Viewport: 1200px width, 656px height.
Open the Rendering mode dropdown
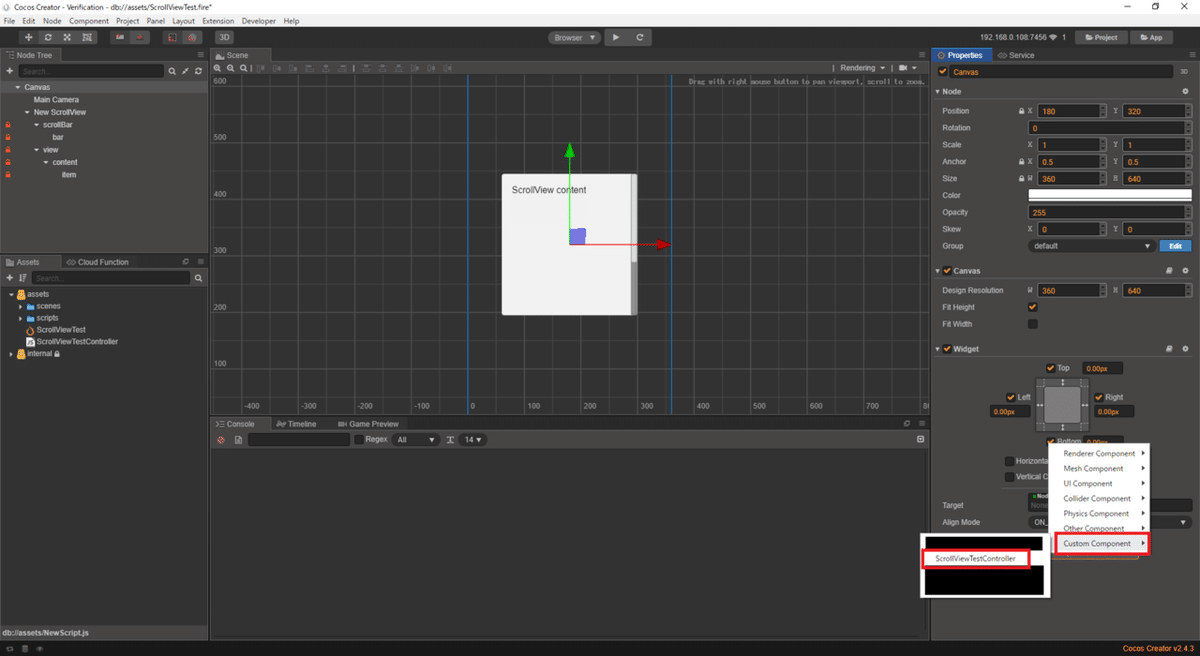pyautogui.click(x=863, y=68)
